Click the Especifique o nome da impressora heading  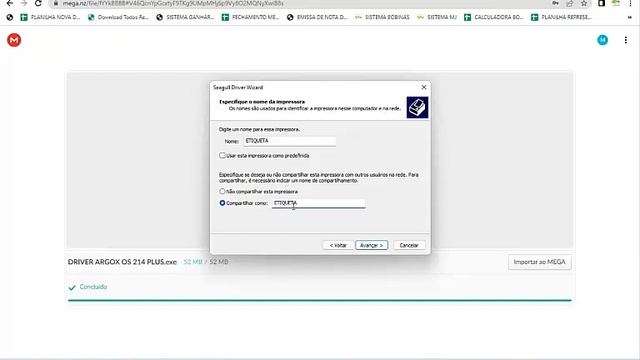pos(262,102)
